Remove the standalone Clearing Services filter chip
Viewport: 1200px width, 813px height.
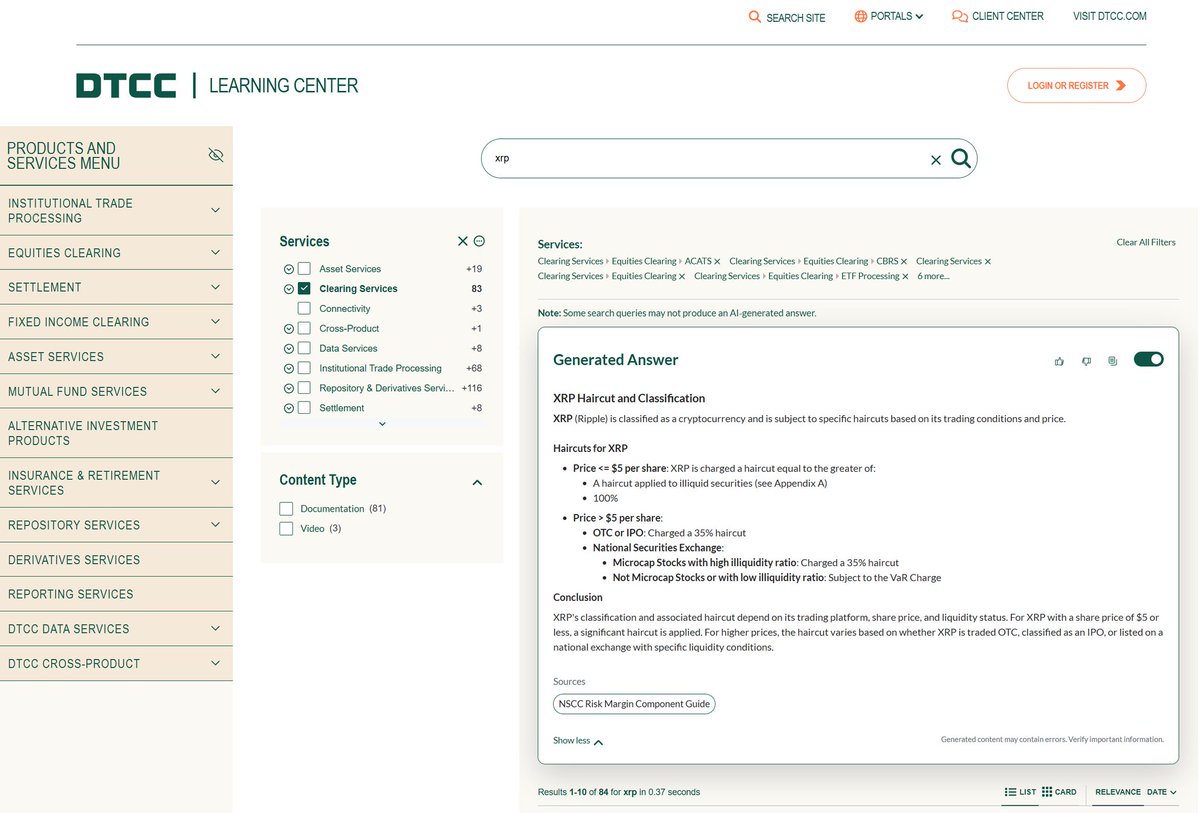tap(987, 262)
